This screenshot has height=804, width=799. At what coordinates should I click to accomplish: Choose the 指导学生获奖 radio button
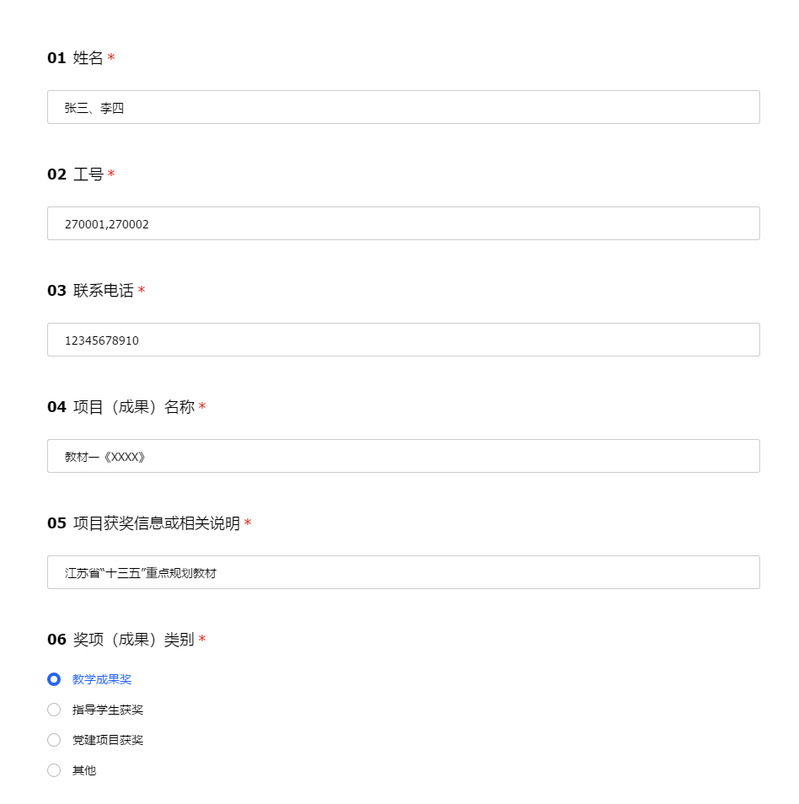point(54,710)
